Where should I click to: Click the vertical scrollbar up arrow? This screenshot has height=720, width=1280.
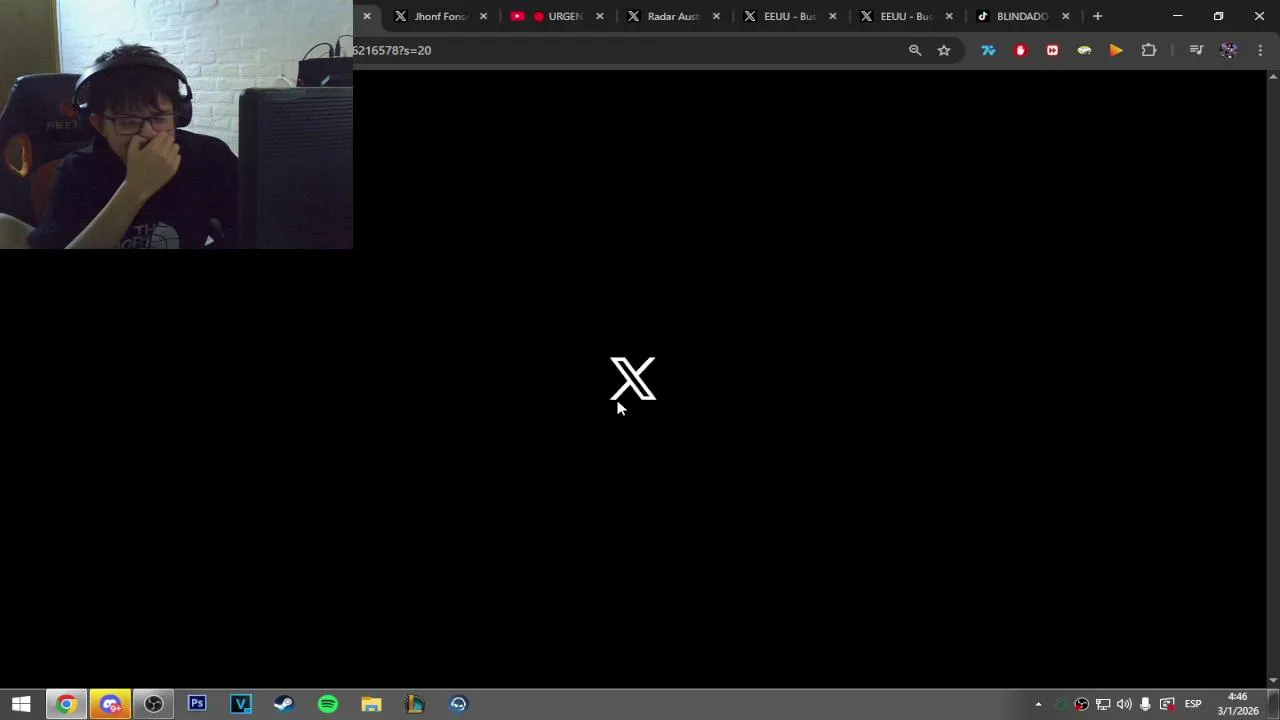1273,76
